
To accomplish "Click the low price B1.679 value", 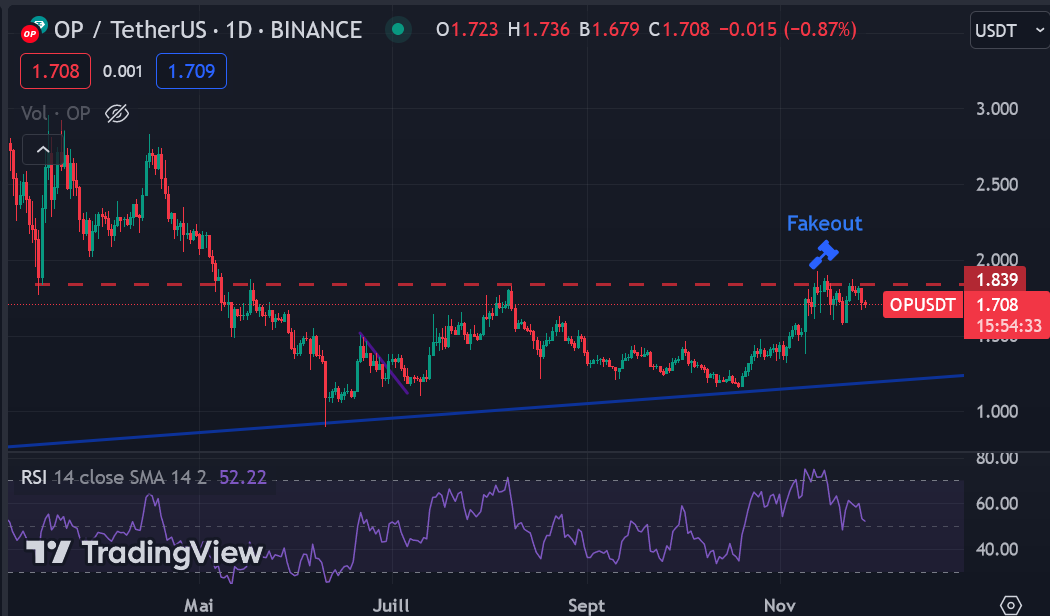I will (609, 29).
